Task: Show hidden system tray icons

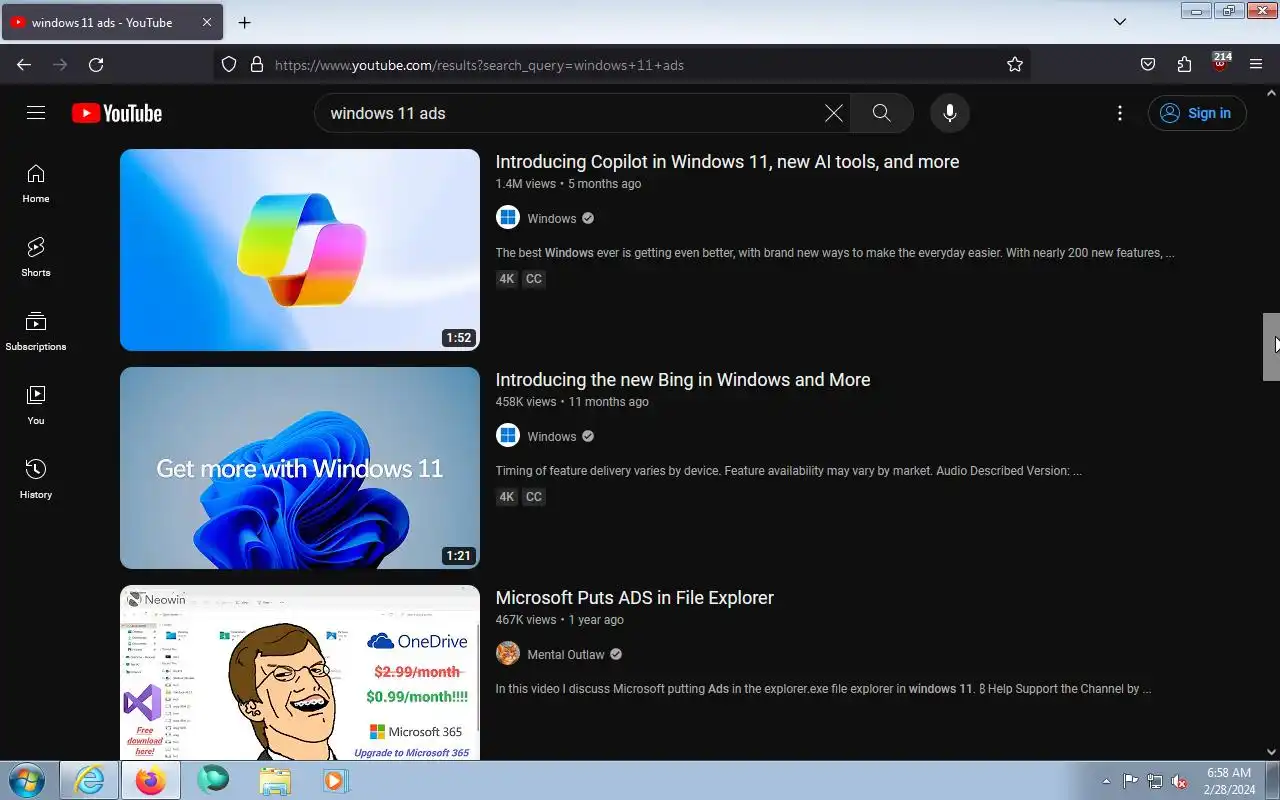Action: click(x=1106, y=781)
